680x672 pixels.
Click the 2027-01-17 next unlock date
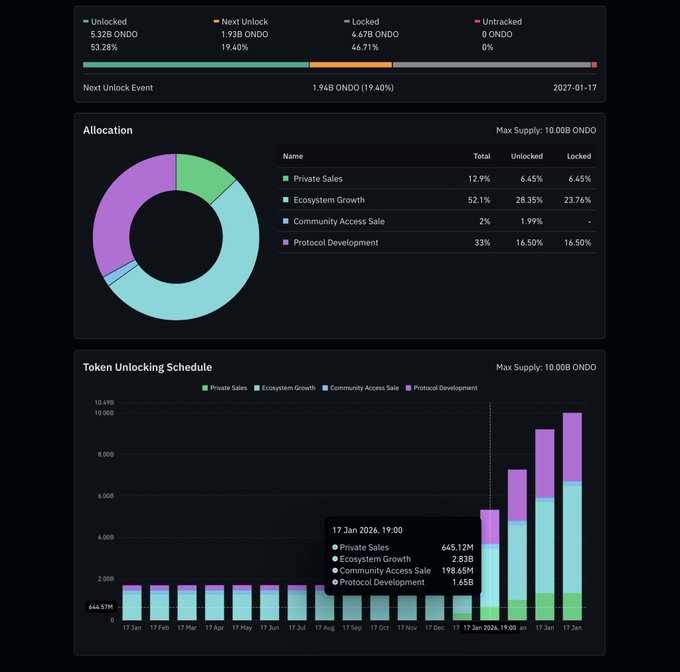tap(575, 88)
